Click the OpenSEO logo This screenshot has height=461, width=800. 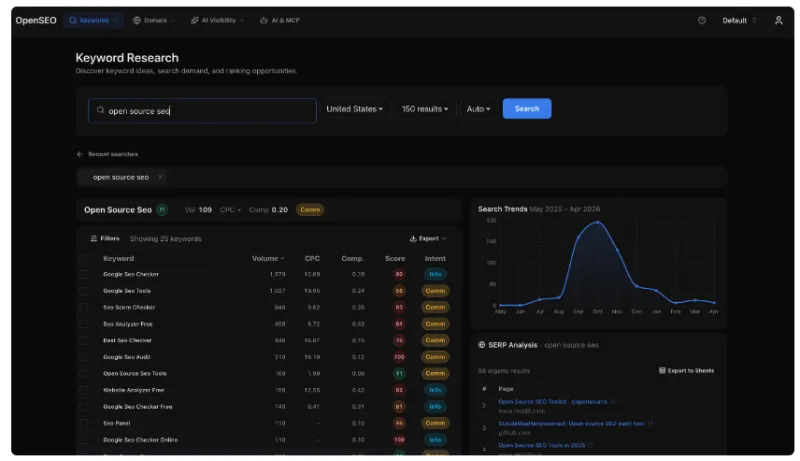click(x=36, y=20)
